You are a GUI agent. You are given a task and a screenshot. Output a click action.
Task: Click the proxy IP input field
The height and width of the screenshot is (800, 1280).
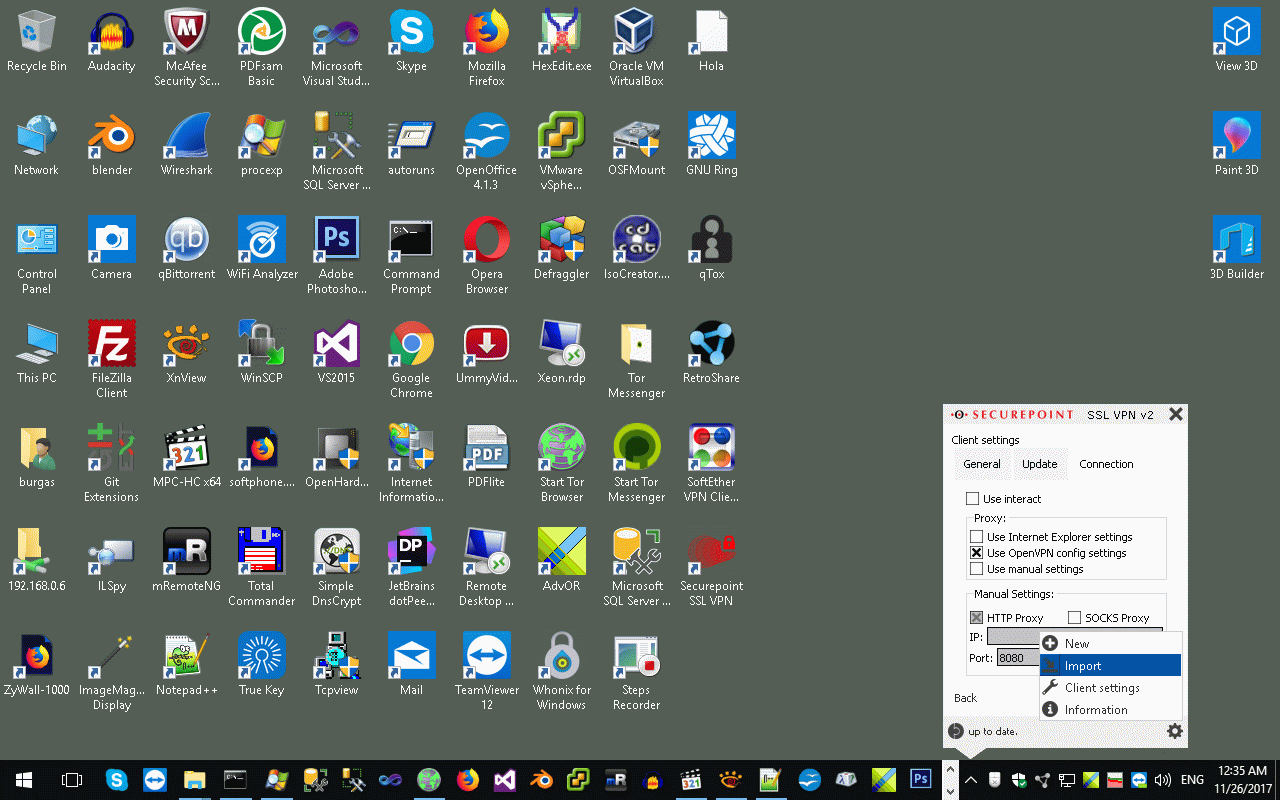(1075, 636)
